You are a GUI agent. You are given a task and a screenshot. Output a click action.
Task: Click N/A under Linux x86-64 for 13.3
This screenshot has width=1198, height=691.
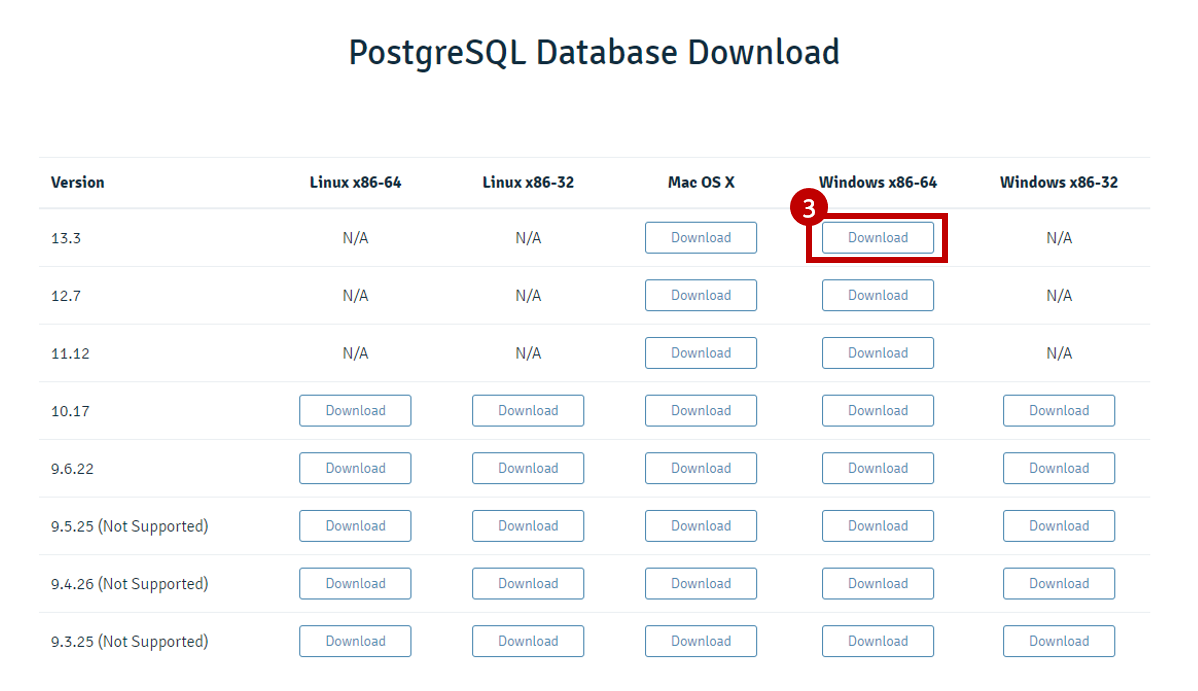(x=355, y=238)
